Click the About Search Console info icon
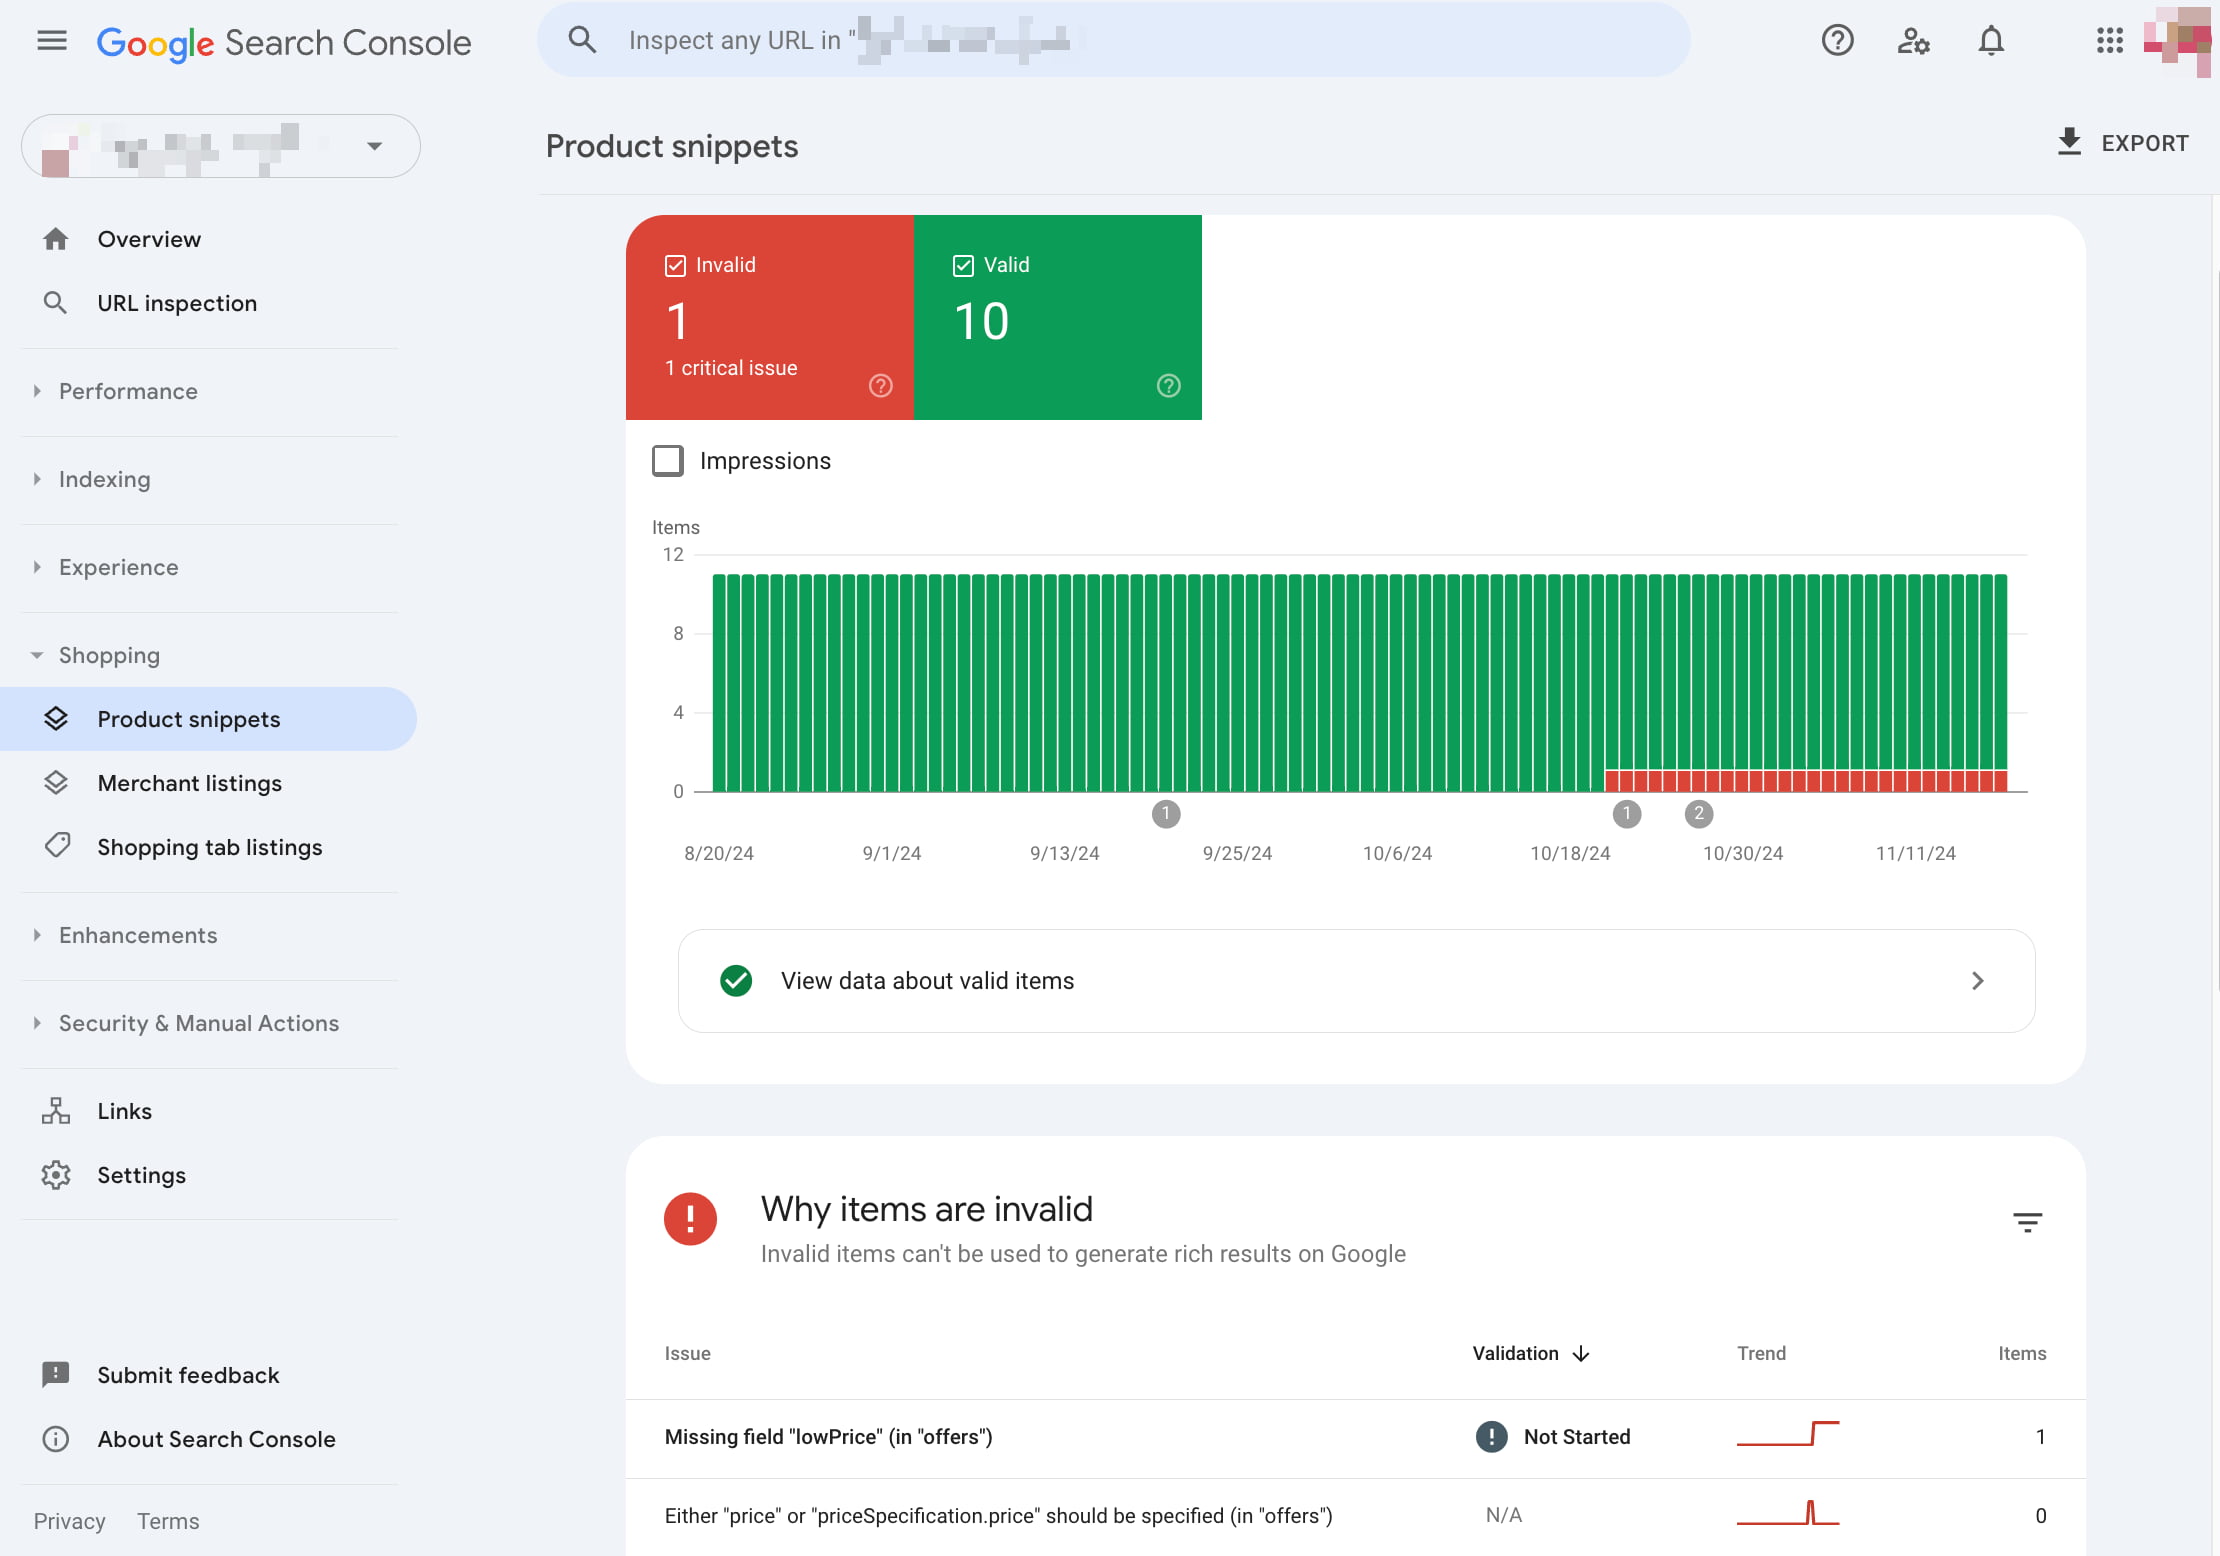The image size is (2220, 1556). pos(56,1439)
